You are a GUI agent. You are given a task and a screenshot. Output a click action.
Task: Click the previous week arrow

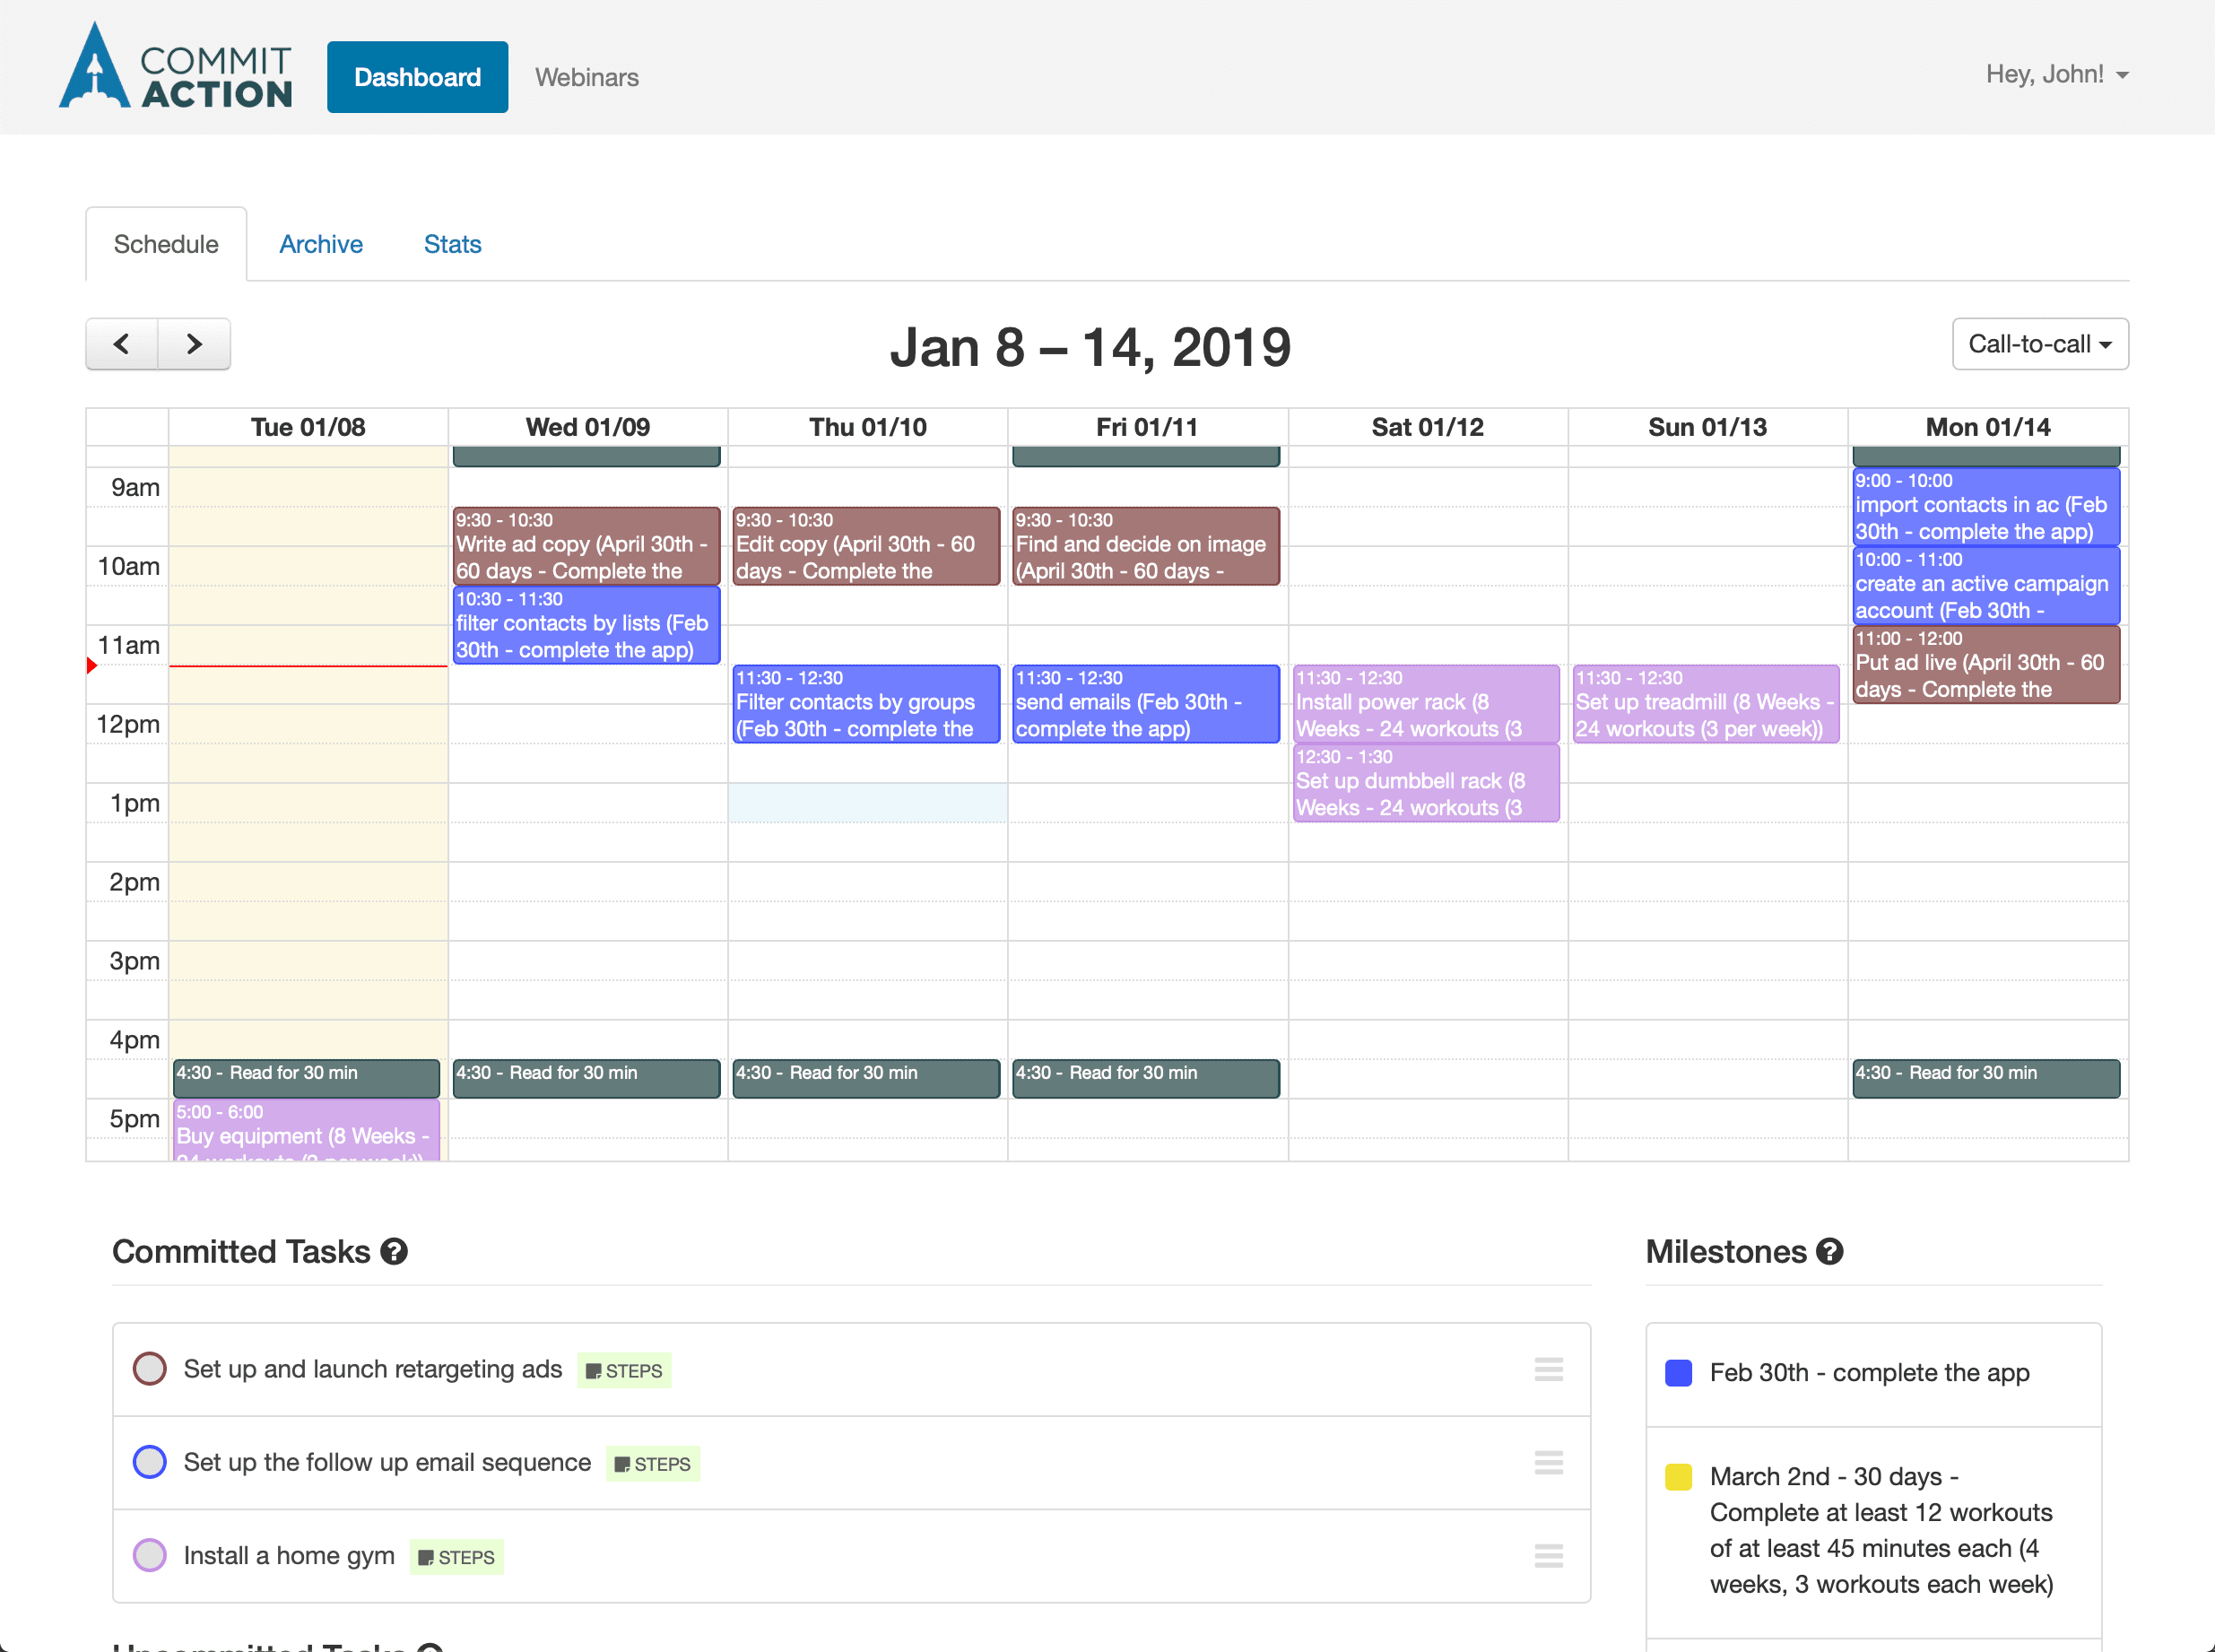pos(120,344)
